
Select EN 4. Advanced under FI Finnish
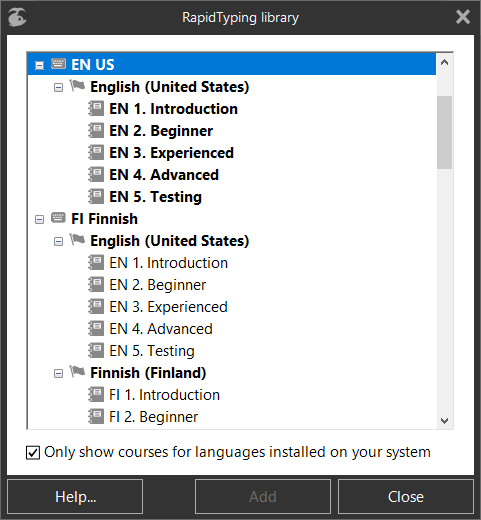click(161, 329)
